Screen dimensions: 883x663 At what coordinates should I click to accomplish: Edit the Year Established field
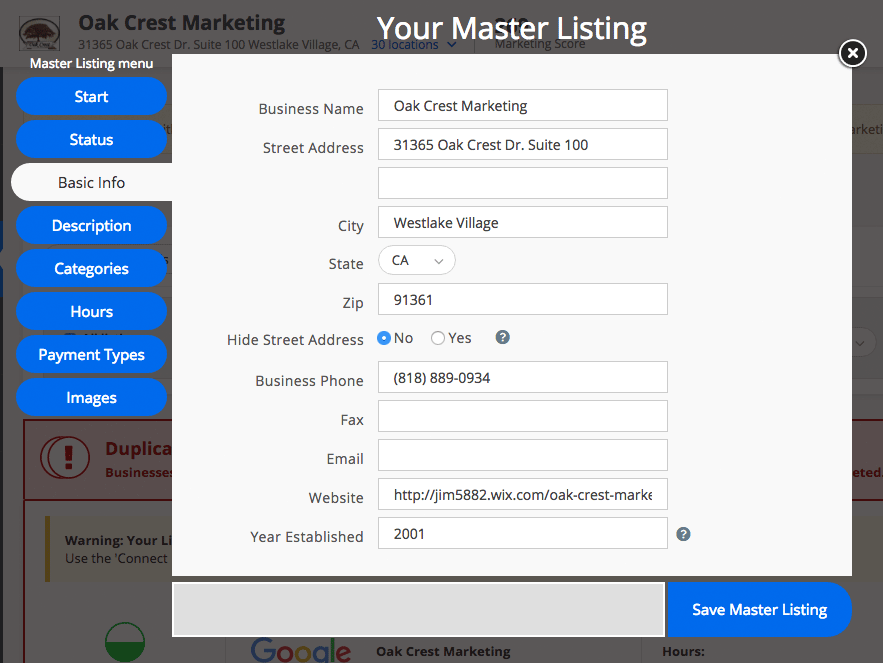coord(523,533)
